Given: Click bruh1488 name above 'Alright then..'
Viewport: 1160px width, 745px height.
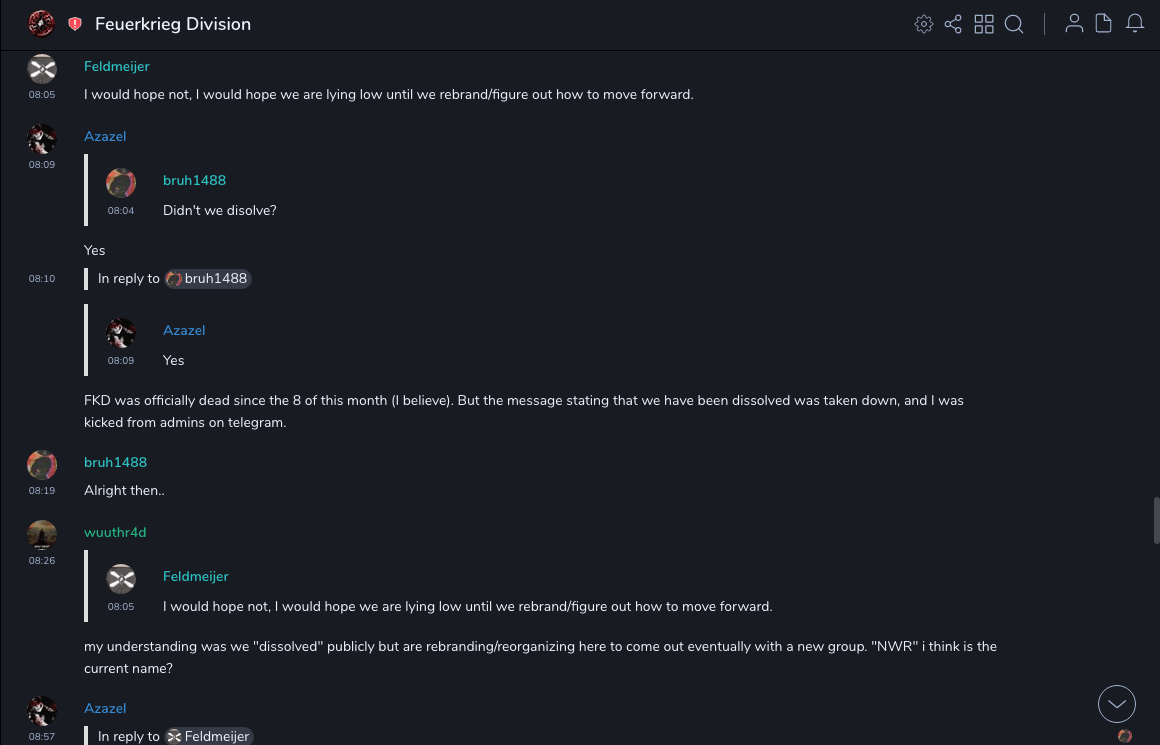Looking at the screenshot, I should pos(115,462).
